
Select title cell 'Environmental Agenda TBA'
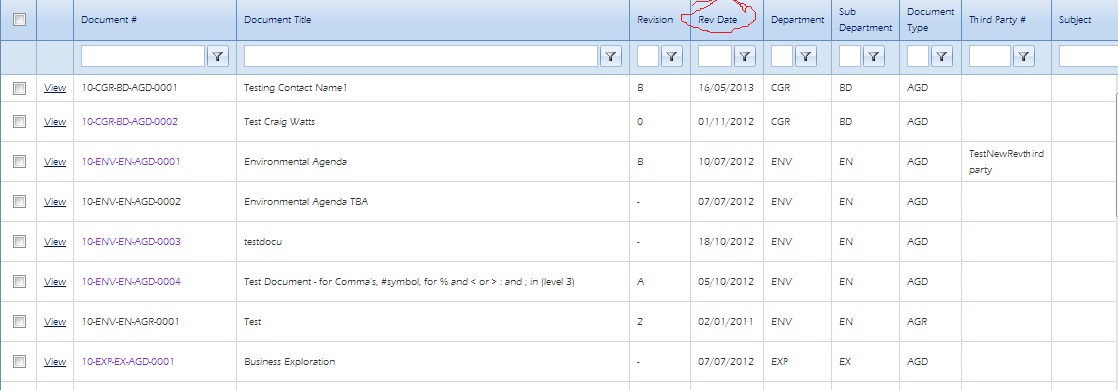(306, 202)
